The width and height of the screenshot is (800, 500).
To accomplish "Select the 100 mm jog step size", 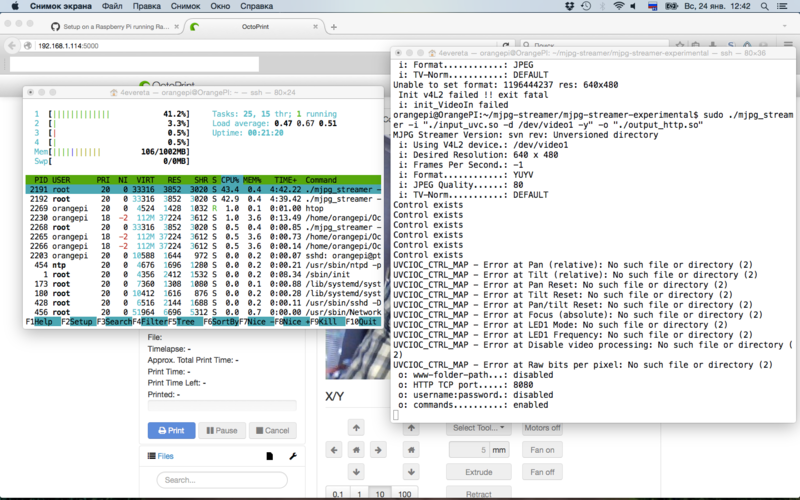I will point(407,494).
